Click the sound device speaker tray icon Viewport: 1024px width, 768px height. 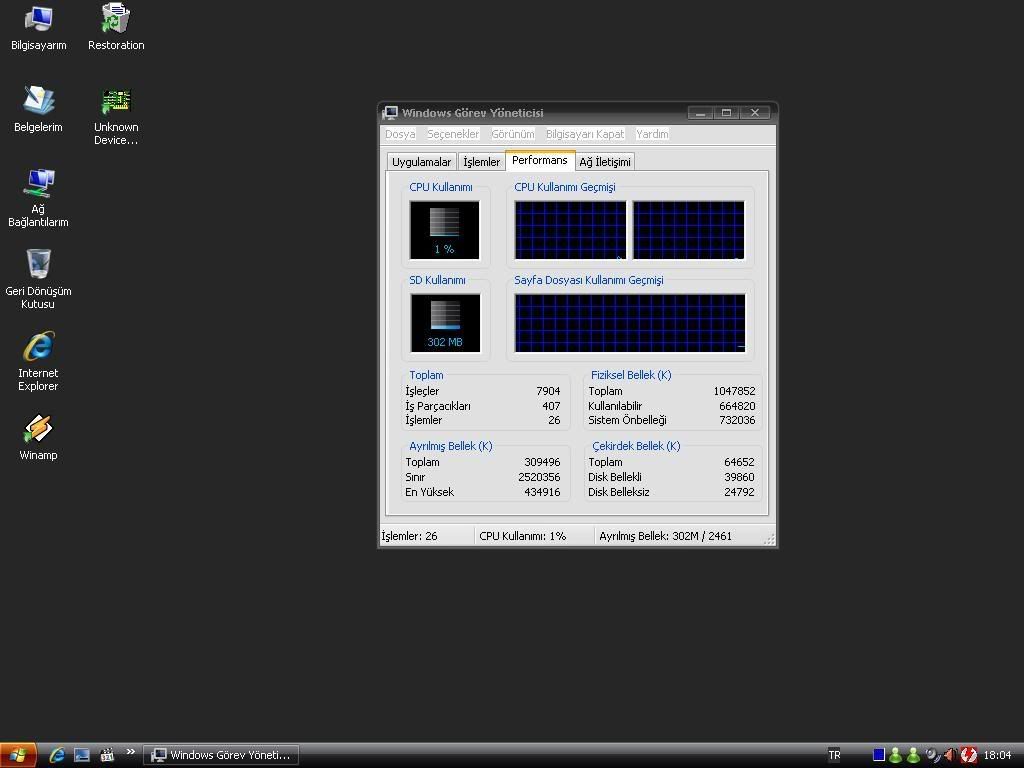(932, 755)
